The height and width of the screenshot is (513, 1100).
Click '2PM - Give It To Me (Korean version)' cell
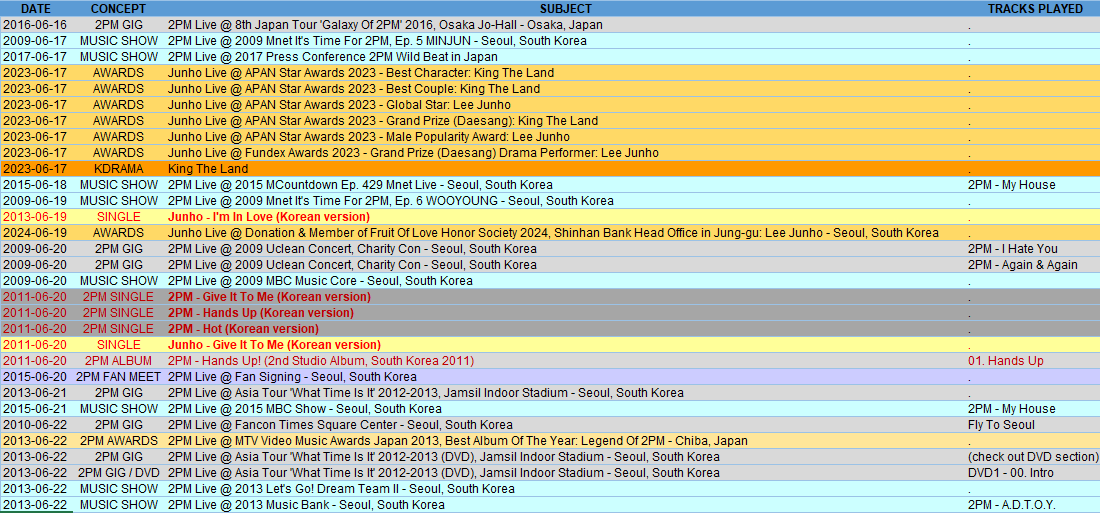565,297
